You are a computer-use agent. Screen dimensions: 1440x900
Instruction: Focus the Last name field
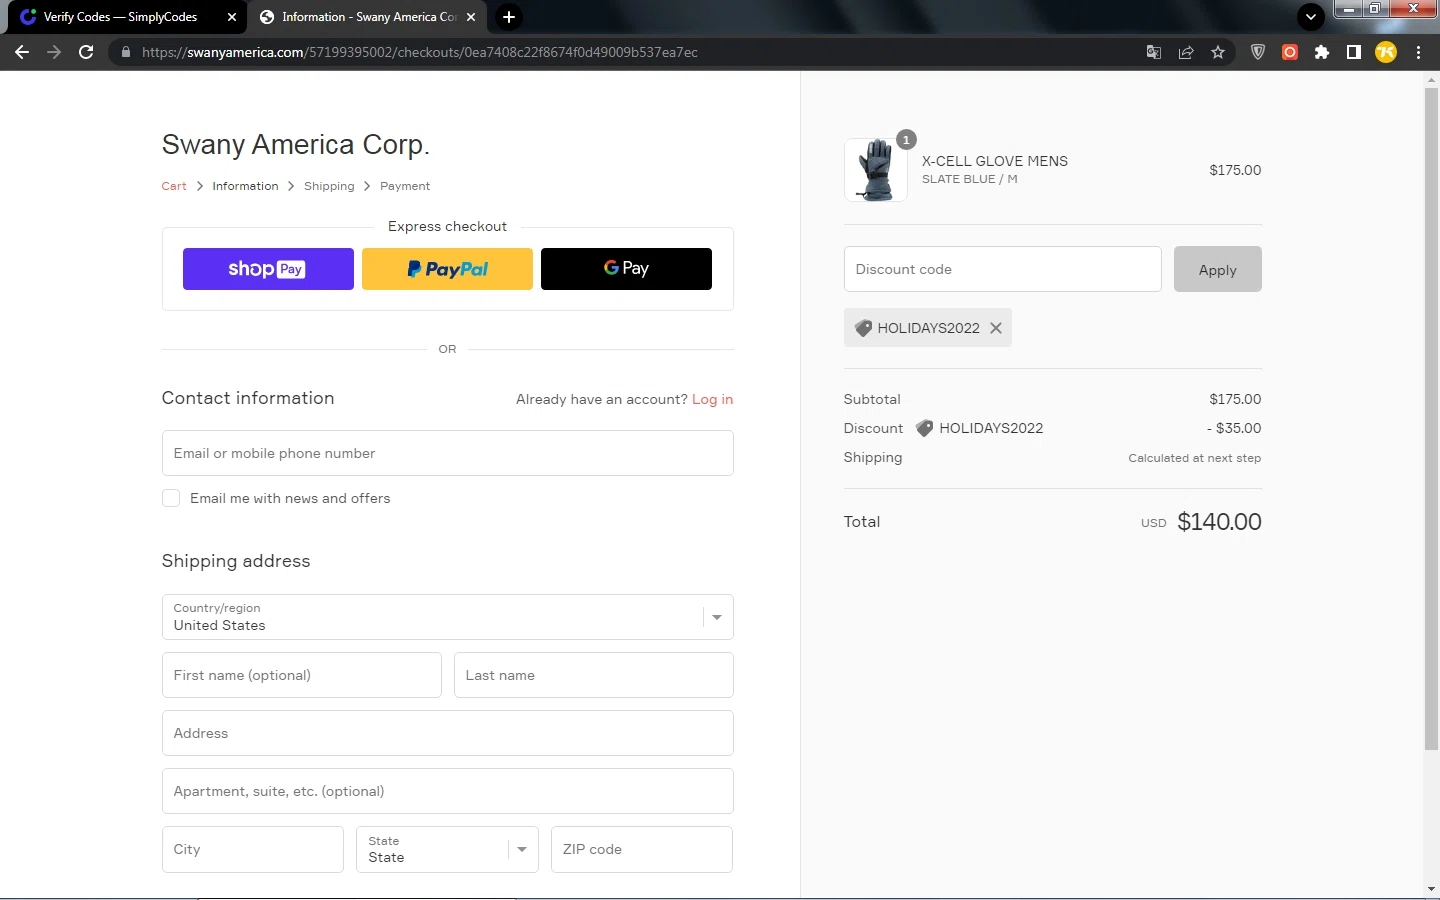tap(593, 675)
